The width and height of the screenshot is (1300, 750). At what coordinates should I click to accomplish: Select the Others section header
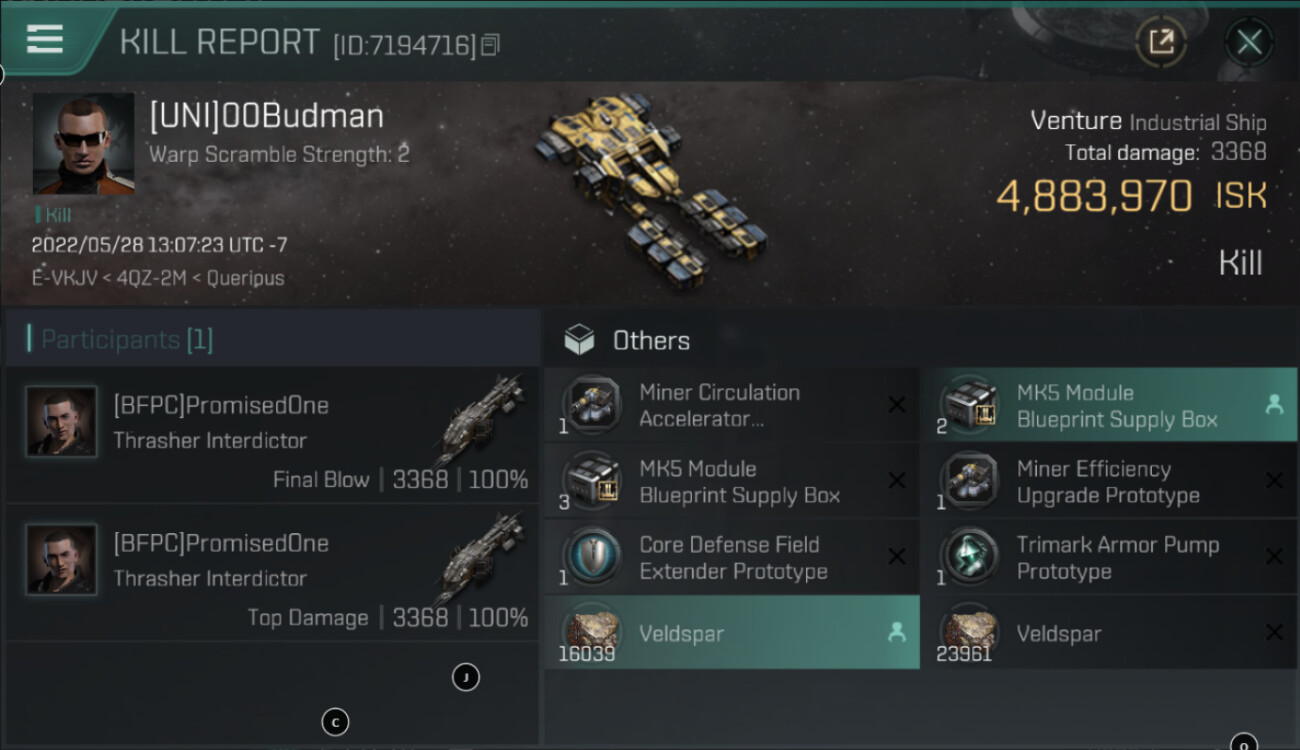(x=650, y=341)
